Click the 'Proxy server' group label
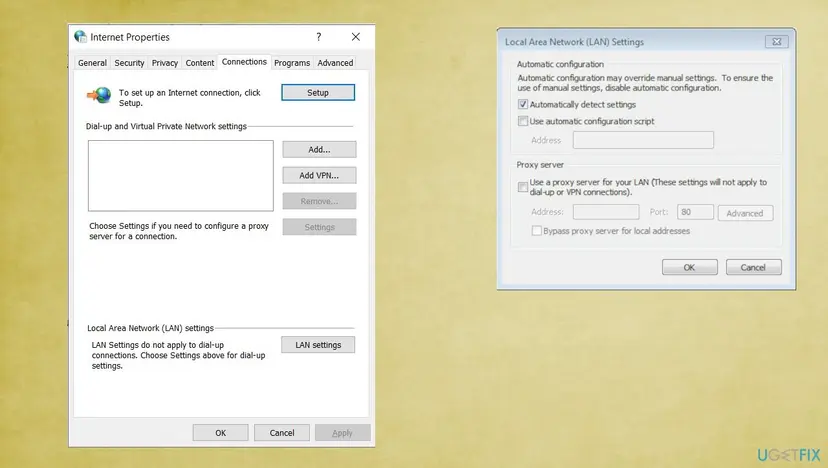828x468 pixels. (x=540, y=165)
